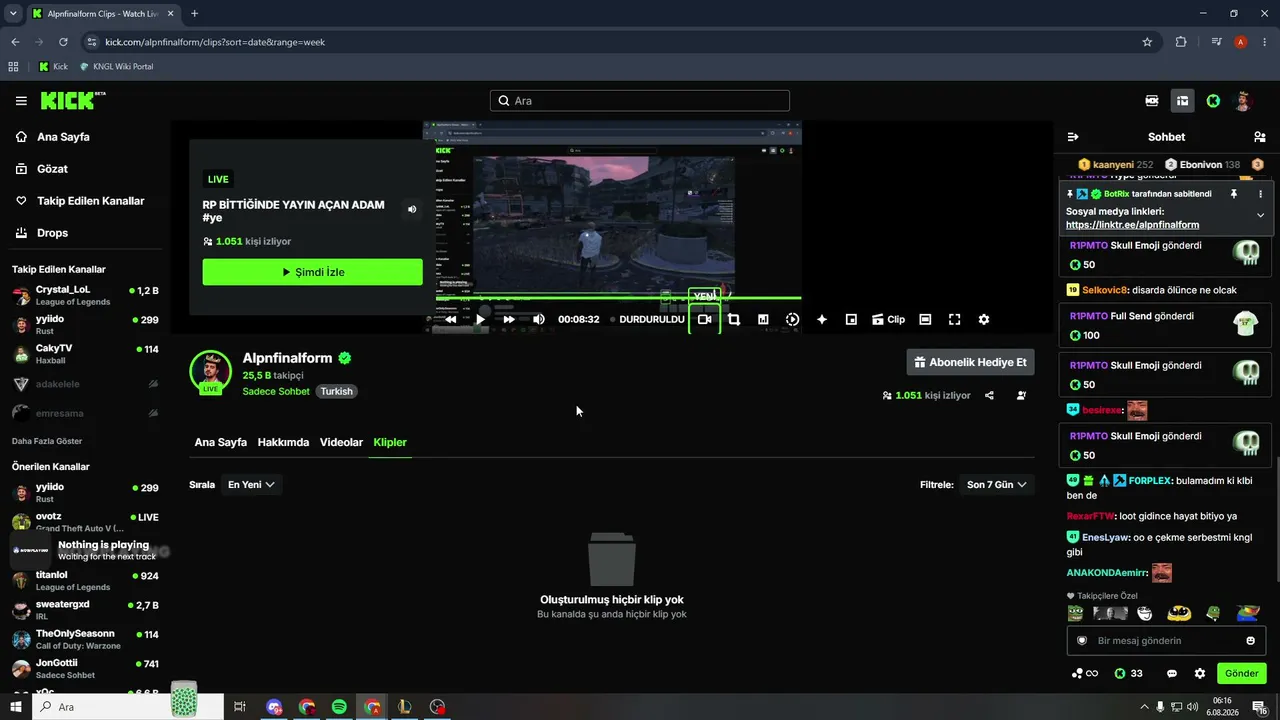Open the green Kicks coin icon in header
The width and height of the screenshot is (1280, 720).
1213,101
